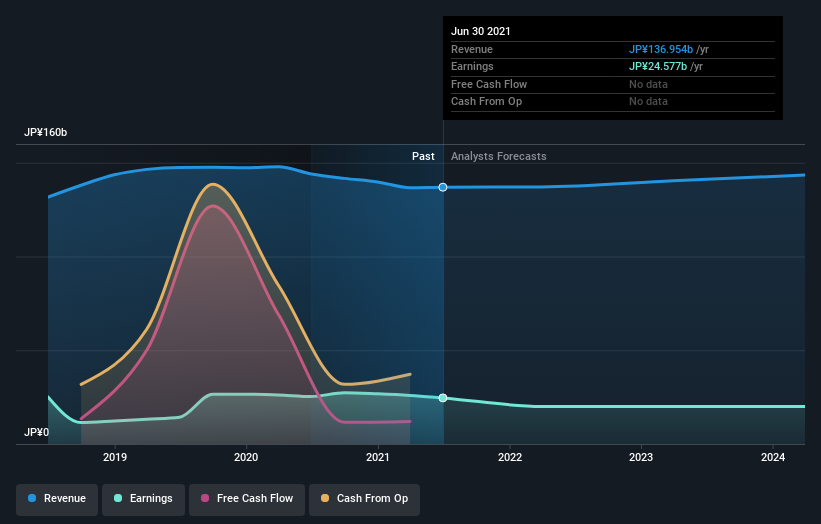Click the JP¥24.577b earnings value
Screen dimensions: 821x524
(658, 66)
